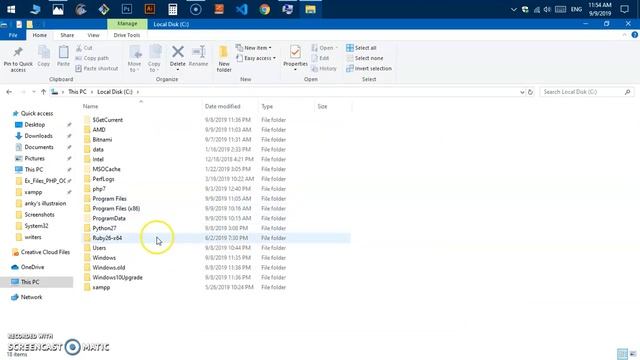The image size is (640, 360).
Task: Open New item dropdown
Action: (254, 48)
